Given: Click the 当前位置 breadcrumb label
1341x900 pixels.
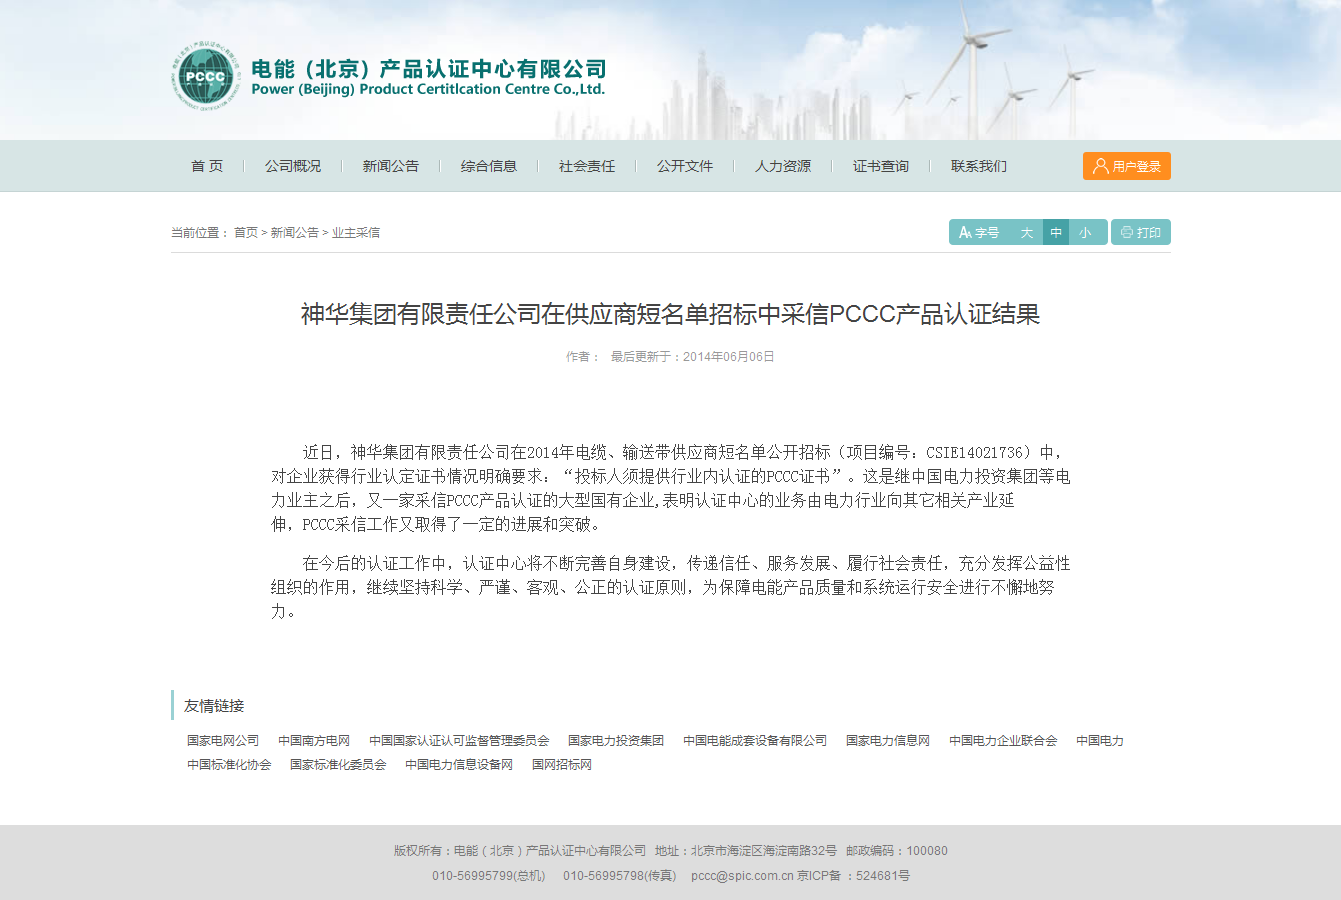Looking at the screenshot, I should pos(200,232).
